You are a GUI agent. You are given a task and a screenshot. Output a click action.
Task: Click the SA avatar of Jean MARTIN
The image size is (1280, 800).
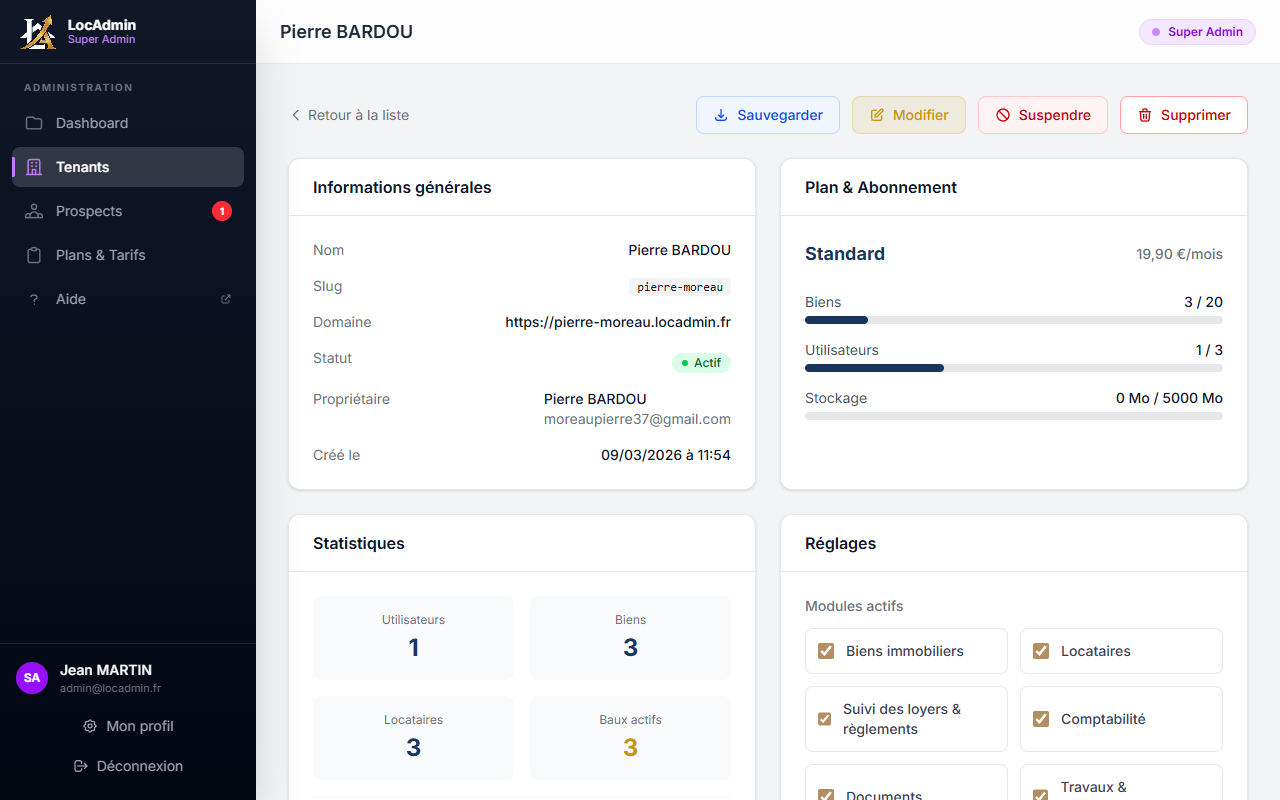click(x=31, y=678)
